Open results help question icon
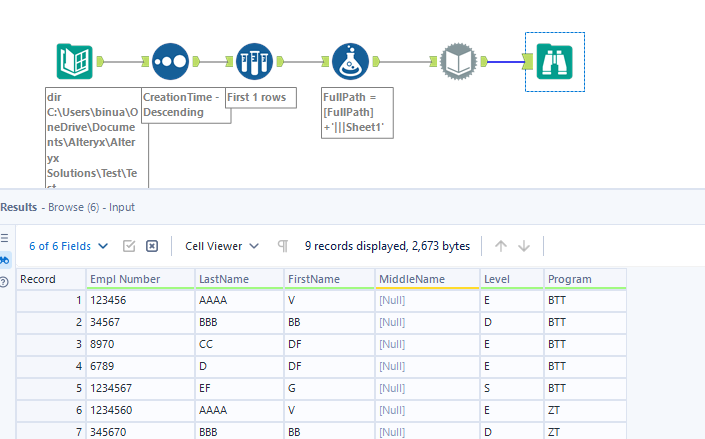705x439 pixels. (x=4, y=282)
